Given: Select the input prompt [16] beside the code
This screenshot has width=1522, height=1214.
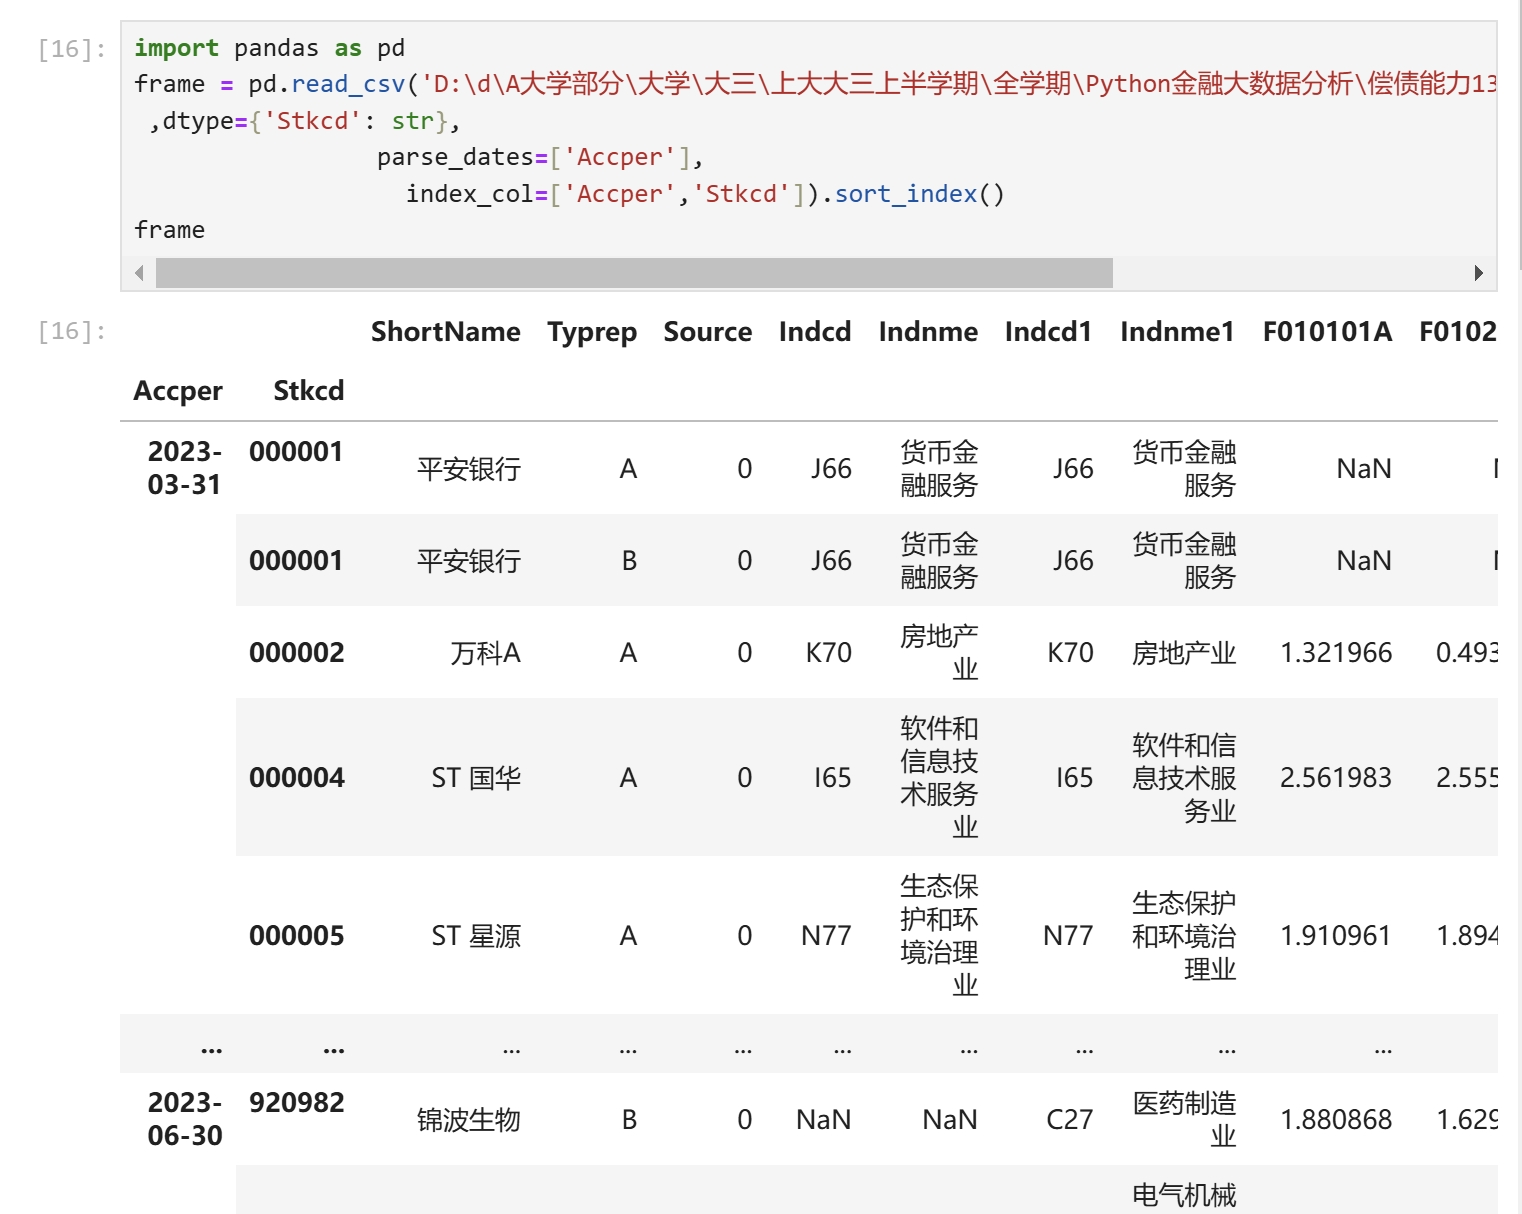Looking at the screenshot, I should pos(71,49).
